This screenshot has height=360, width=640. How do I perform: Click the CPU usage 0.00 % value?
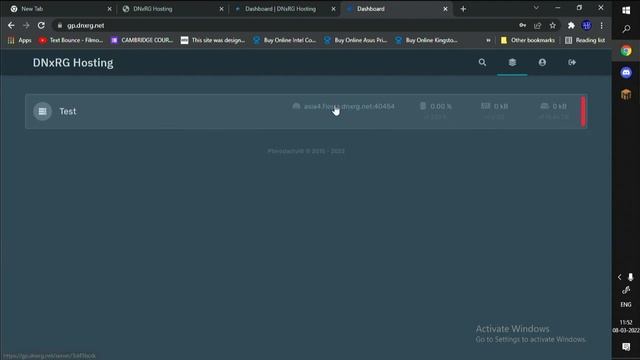tap(441, 107)
